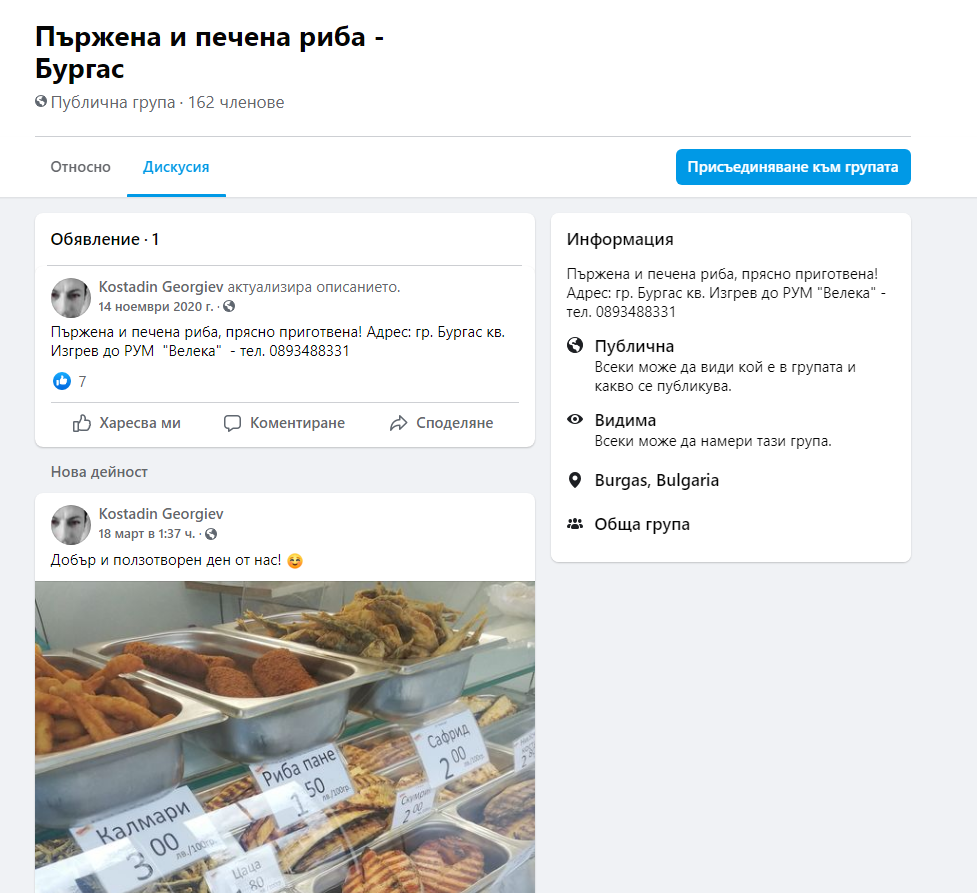Open the 18 март в 1:37 timestamp link
Screen dimensions: 977x893
coord(146,533)
